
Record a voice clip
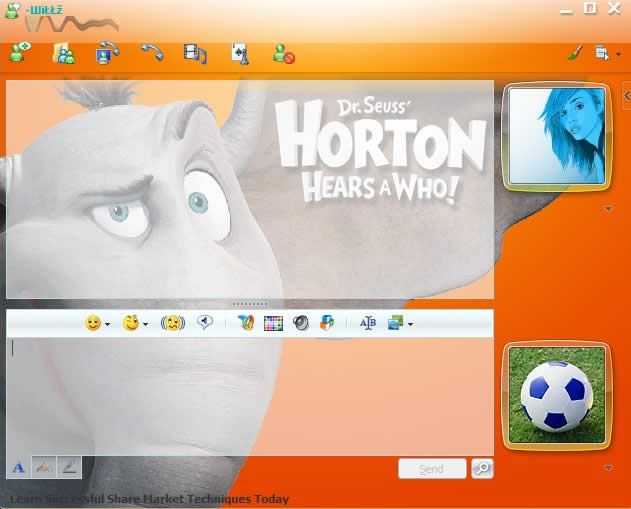pyautogui.click(x=205, y=322)
